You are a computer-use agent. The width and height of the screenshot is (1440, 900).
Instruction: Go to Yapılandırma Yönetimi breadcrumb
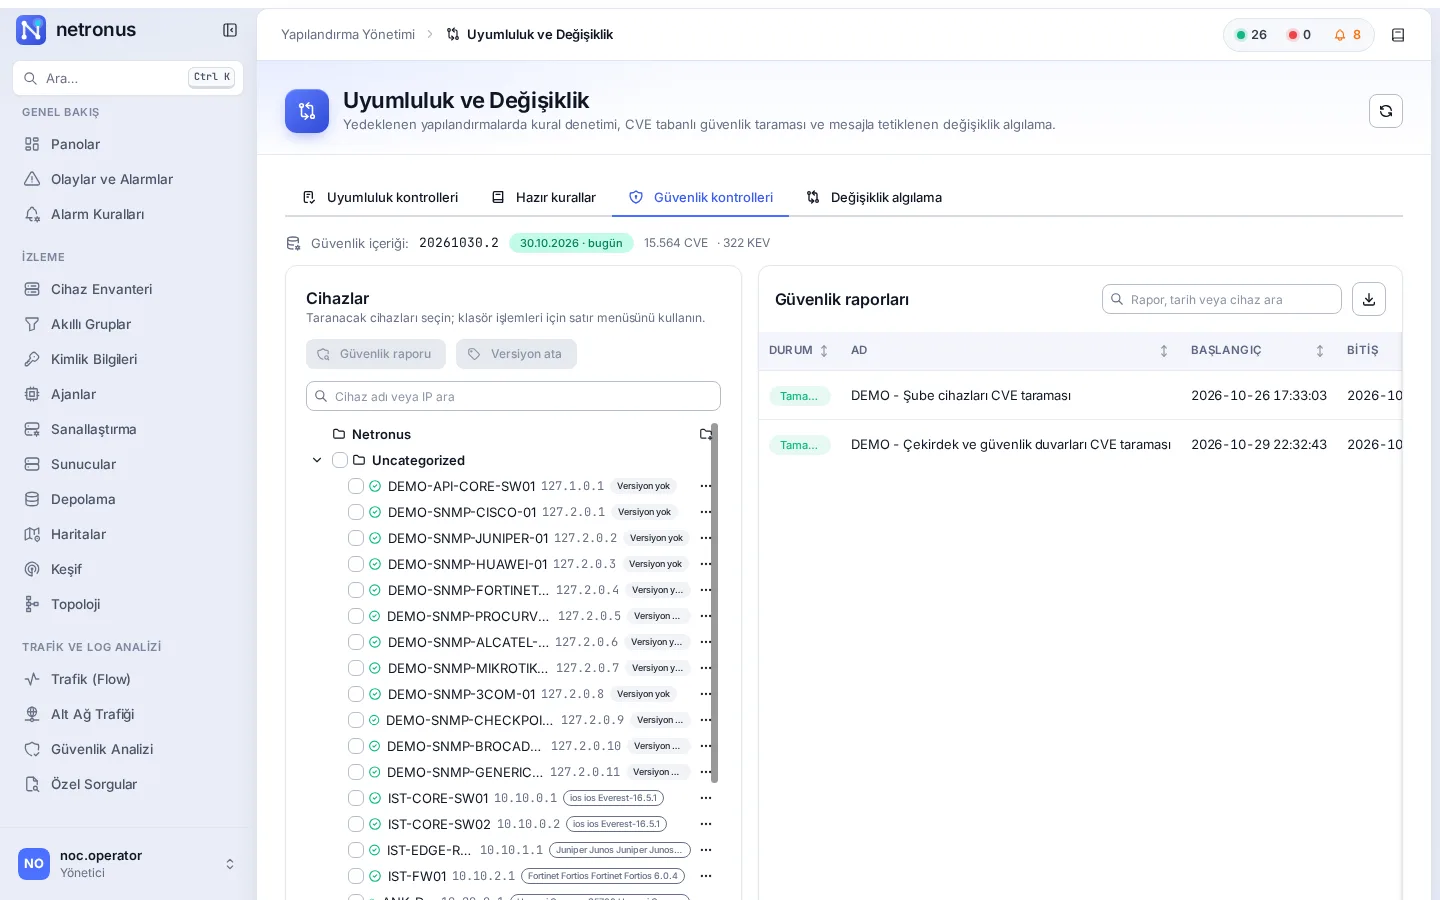pos(348,34)
